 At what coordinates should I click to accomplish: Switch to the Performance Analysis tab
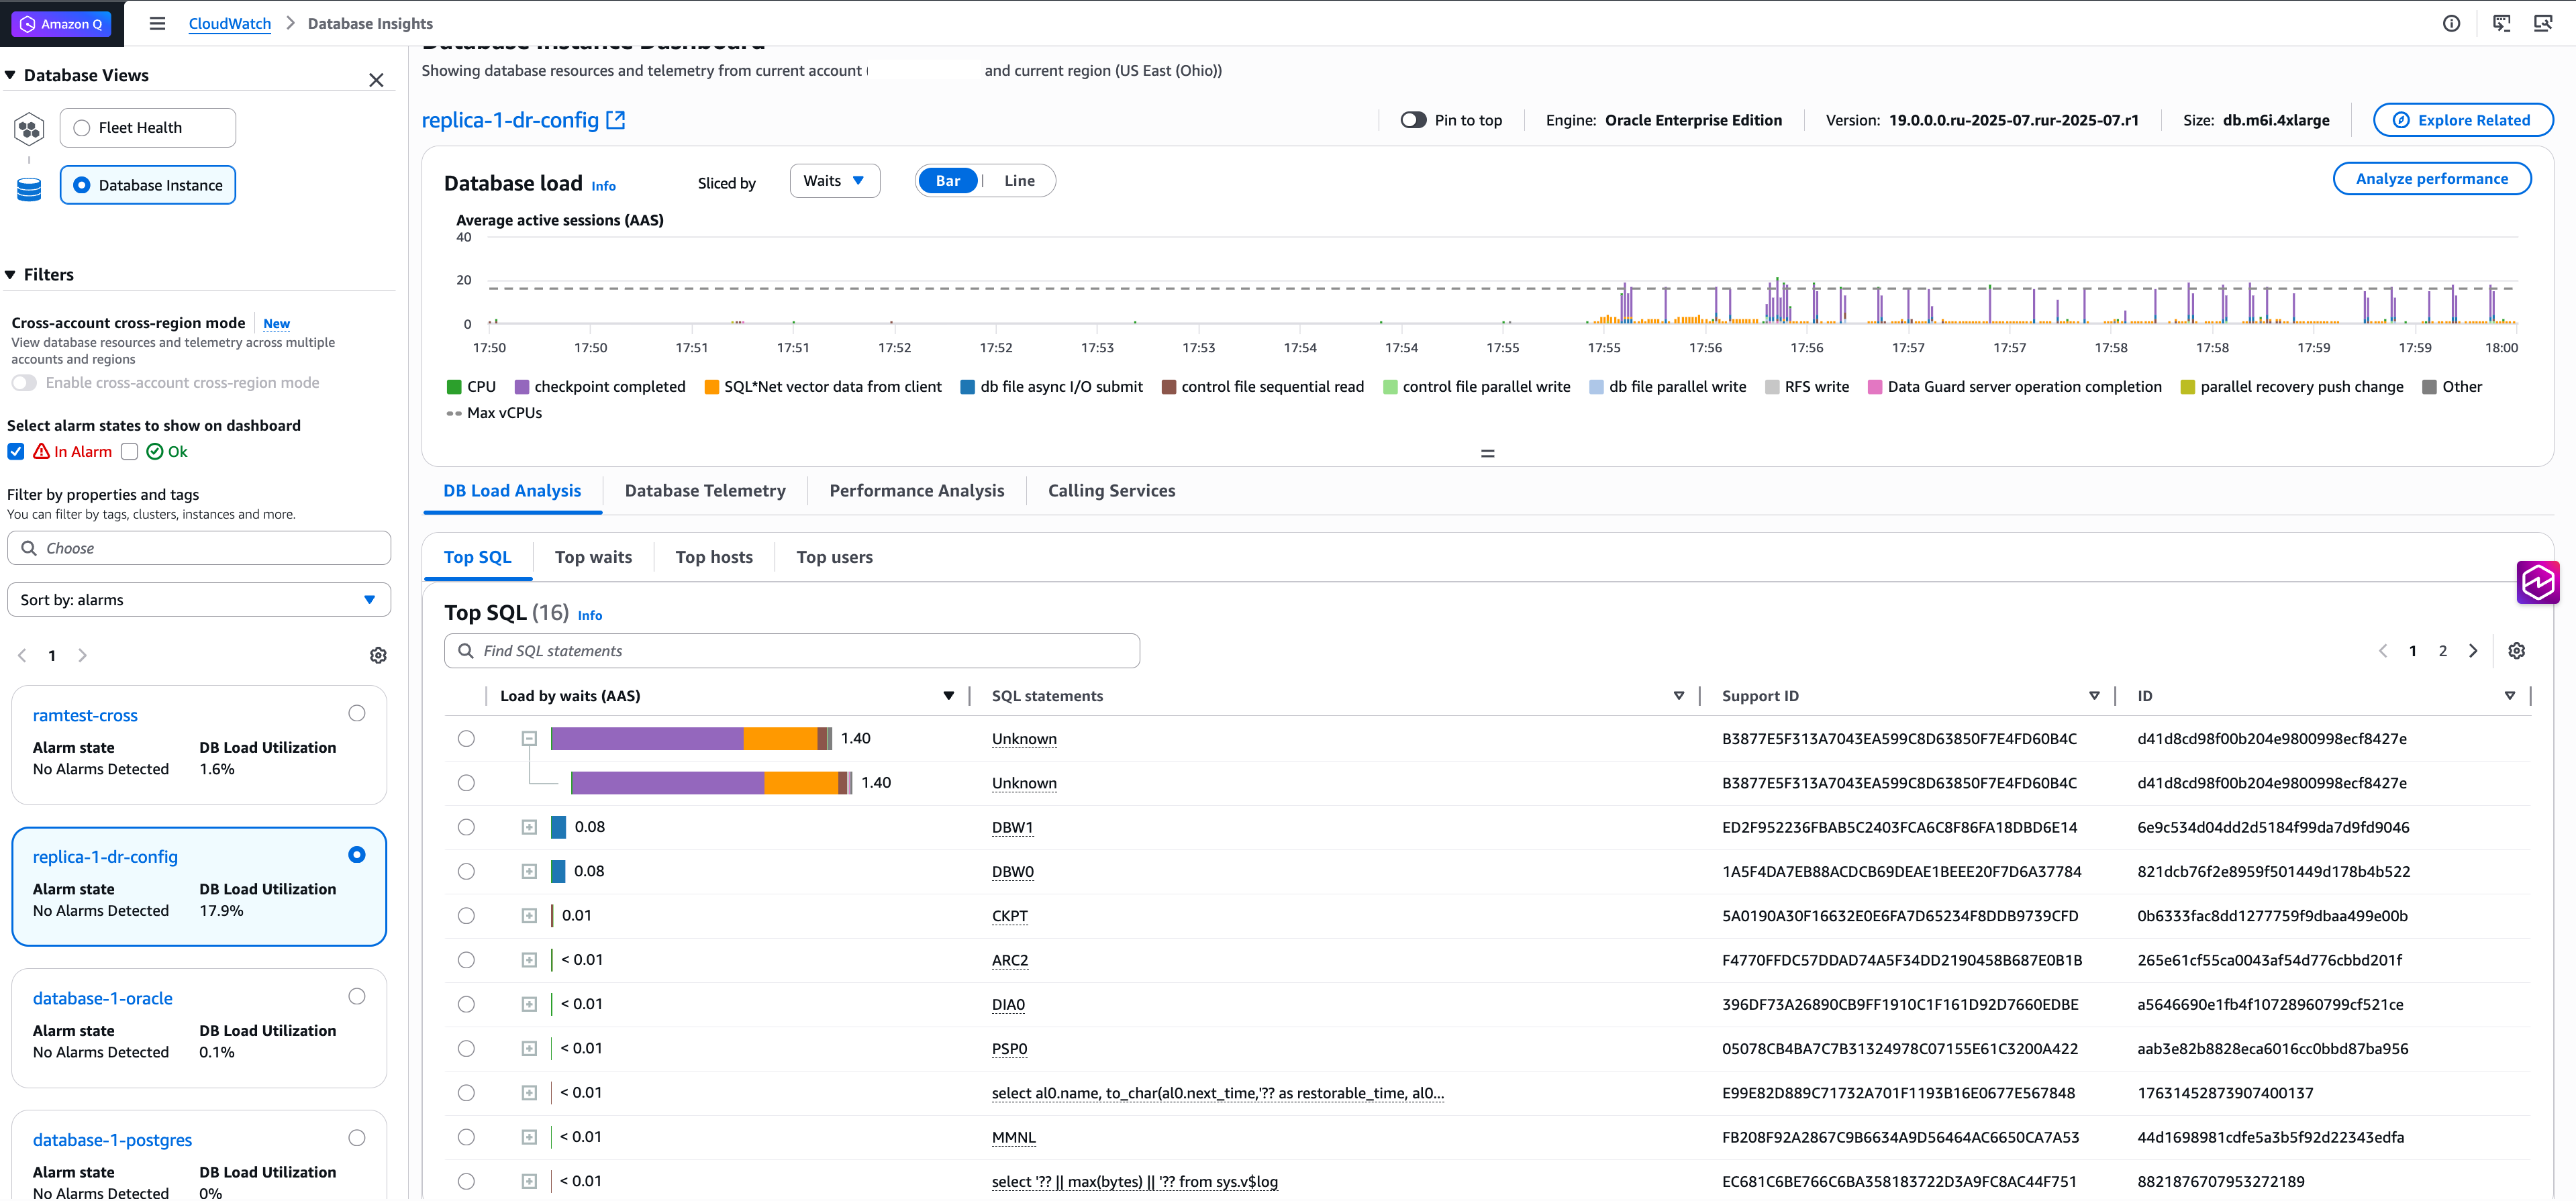[916, 491]
